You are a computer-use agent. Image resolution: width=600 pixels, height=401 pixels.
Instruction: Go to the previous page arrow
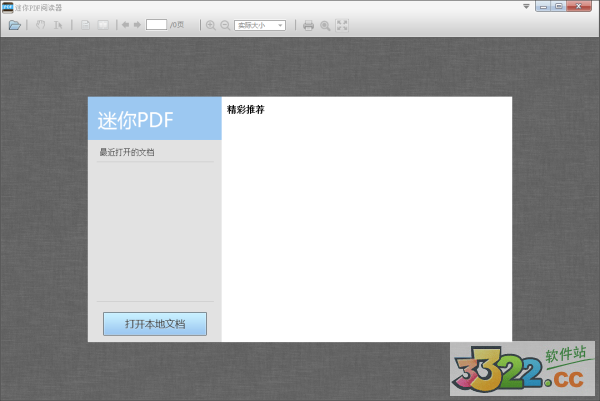tap(126, 25)
